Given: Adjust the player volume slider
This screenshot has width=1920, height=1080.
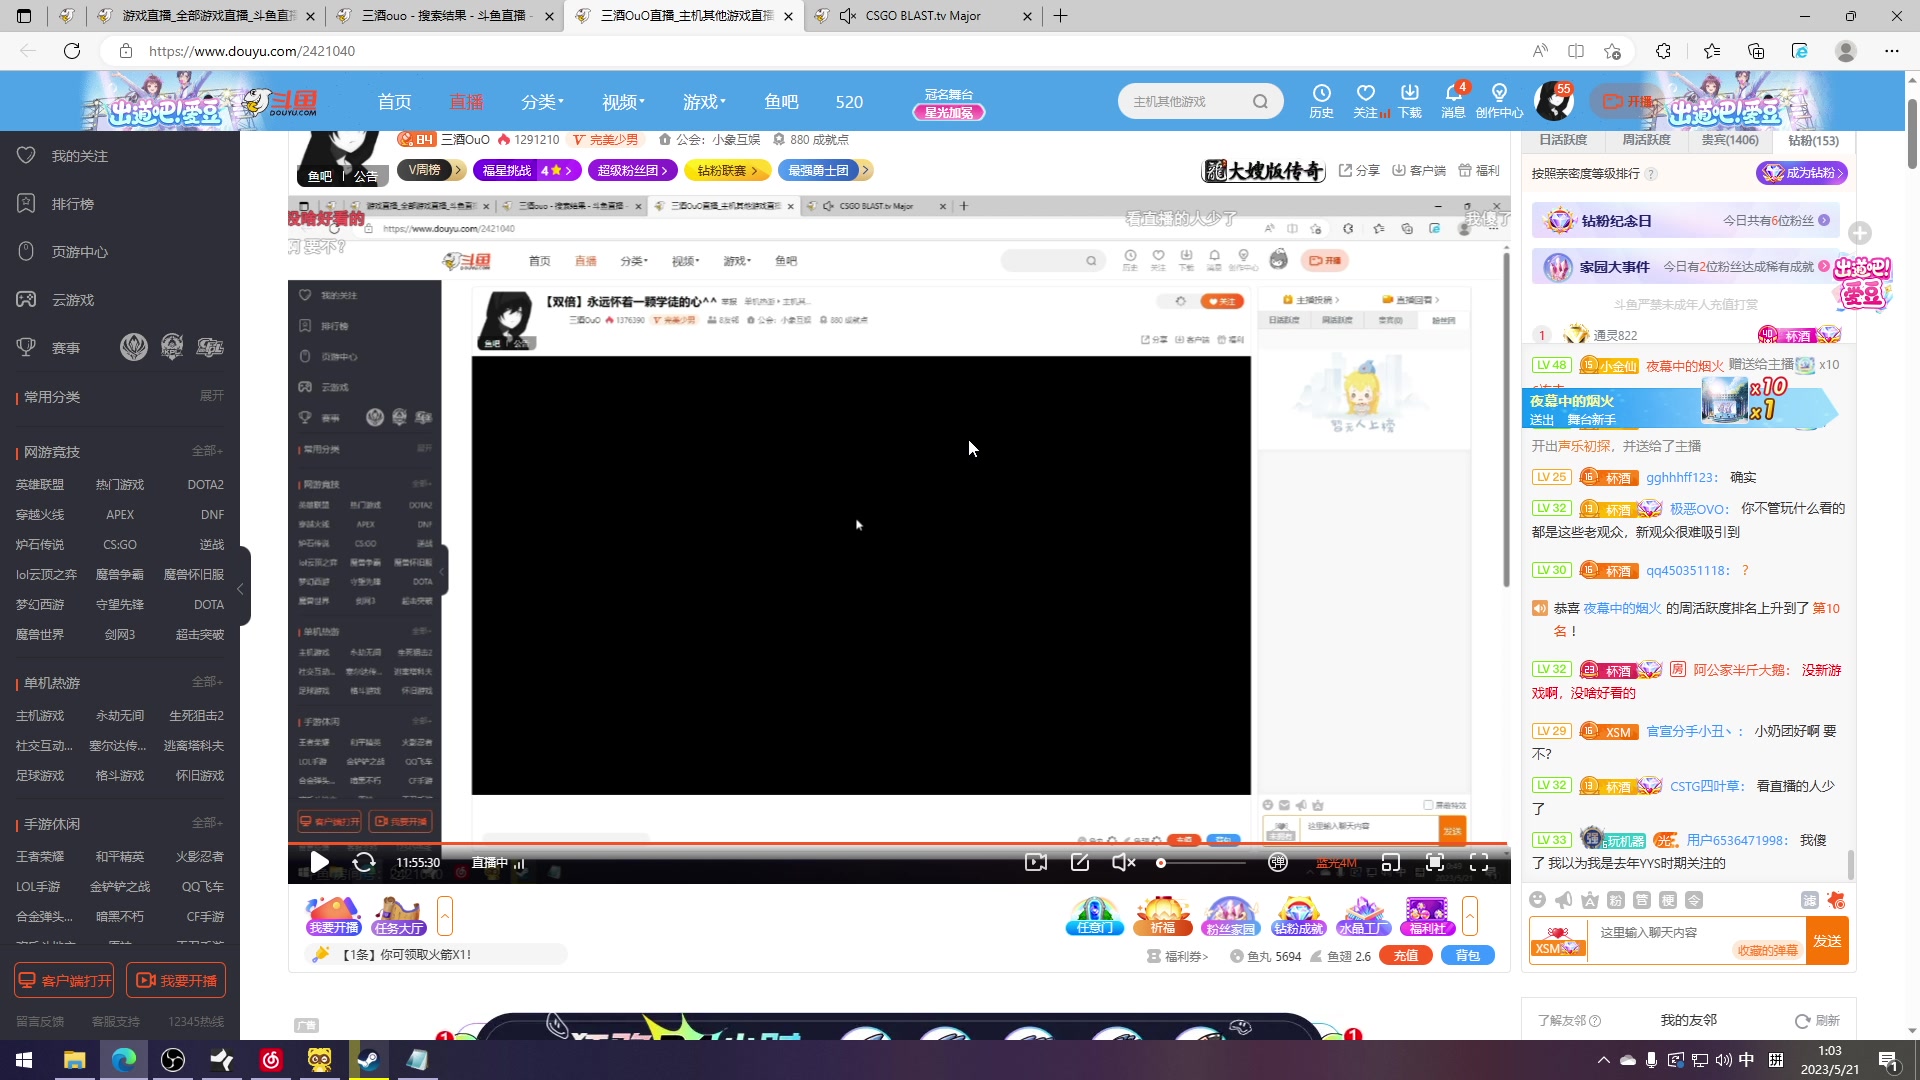Looking at the screenshot, I should tap(1200, 862).
